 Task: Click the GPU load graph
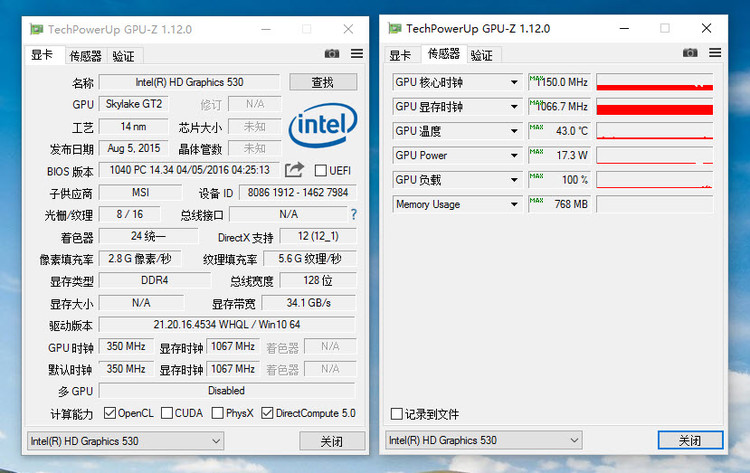655,180
